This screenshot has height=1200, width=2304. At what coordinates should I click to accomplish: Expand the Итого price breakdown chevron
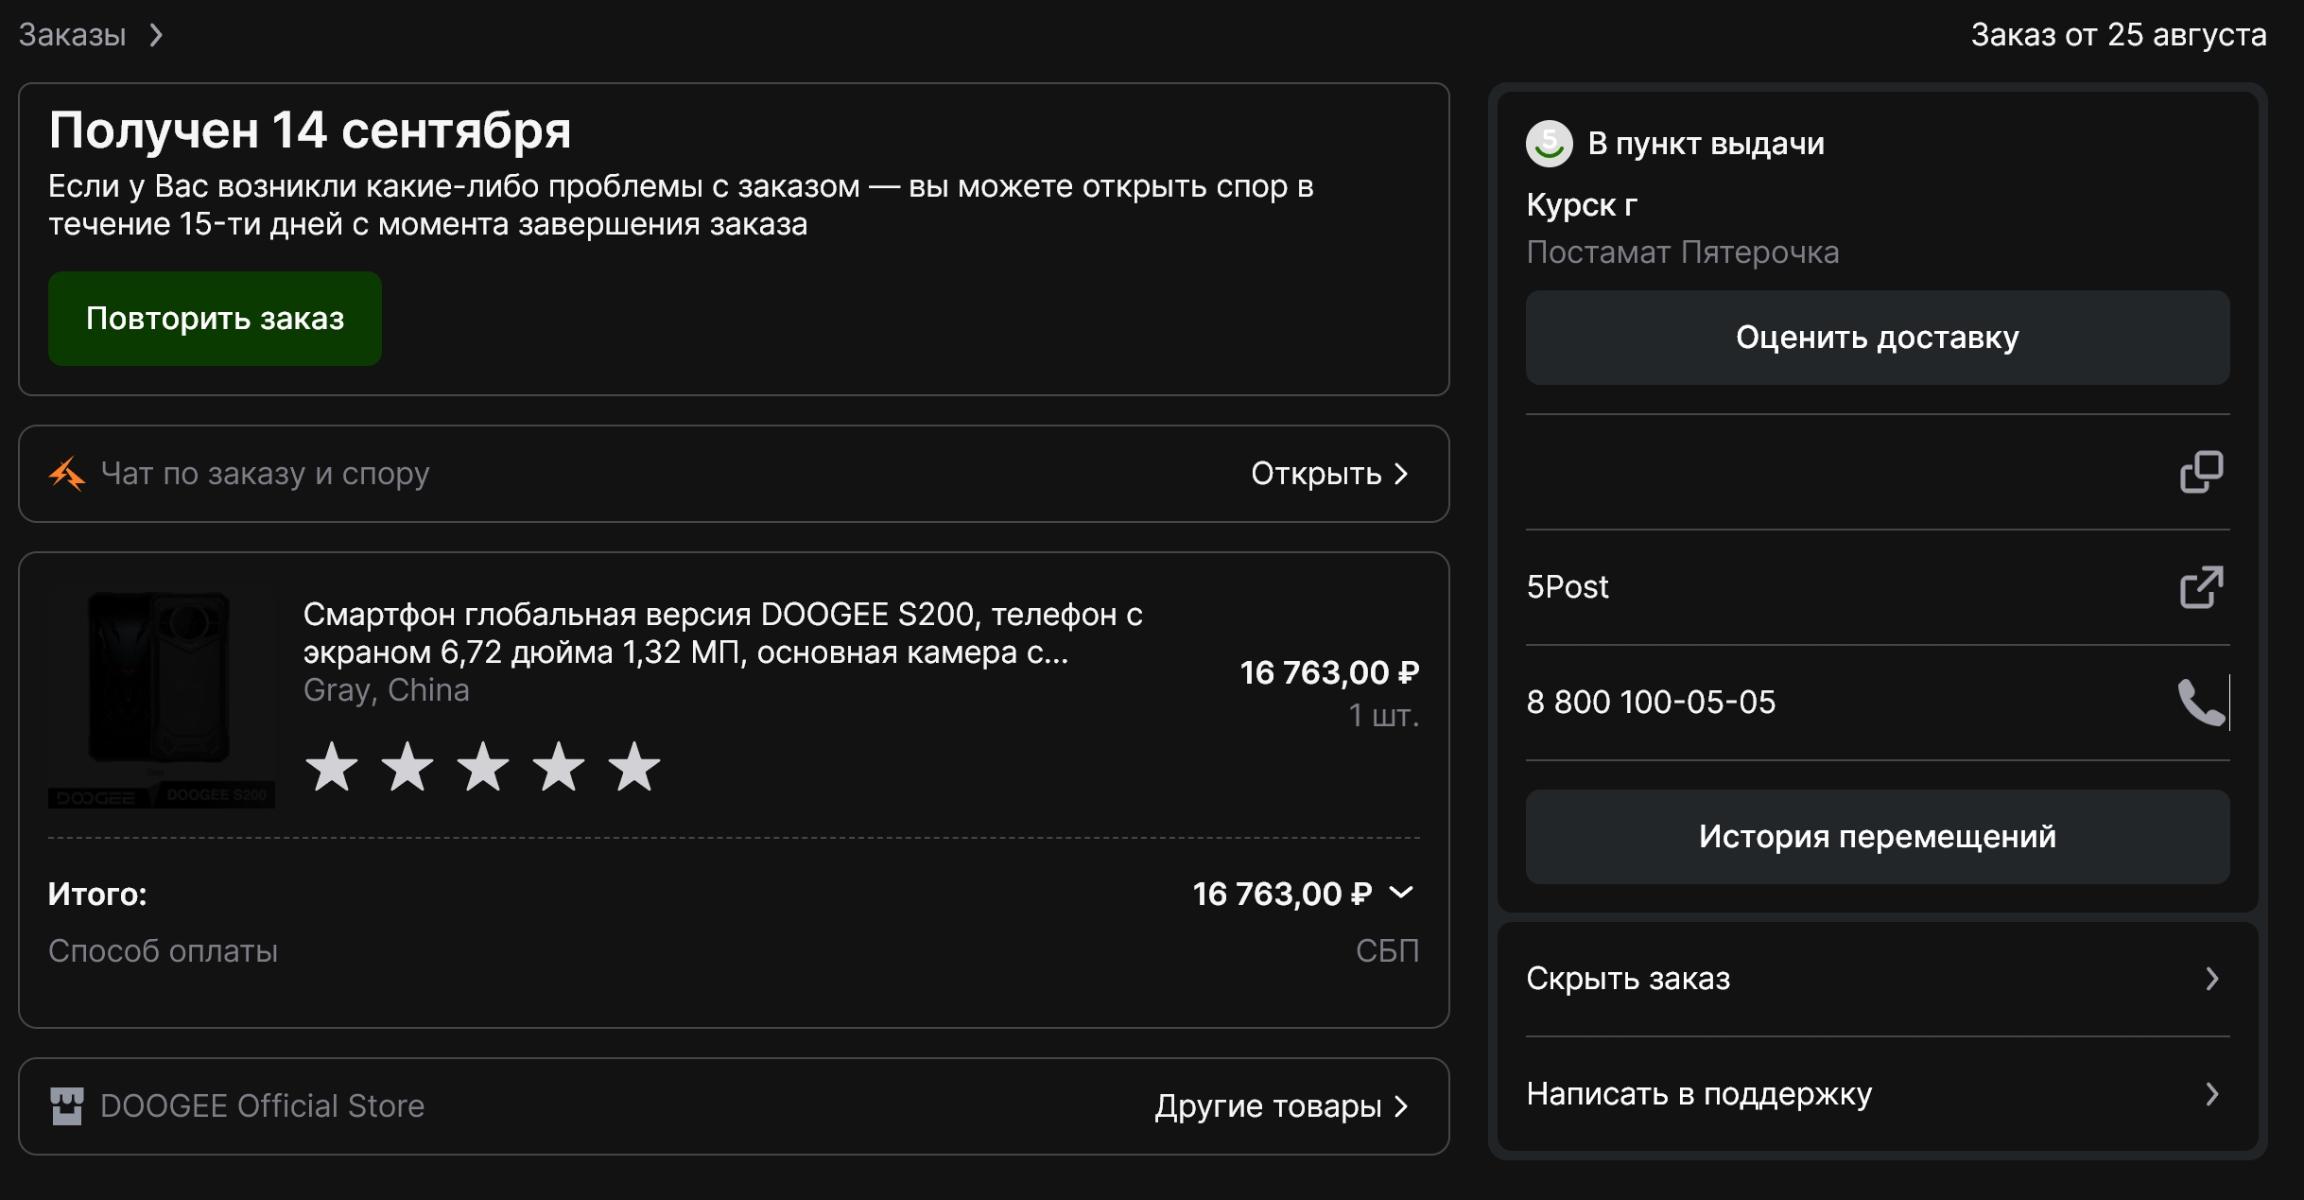click(x=1402, y=892)
